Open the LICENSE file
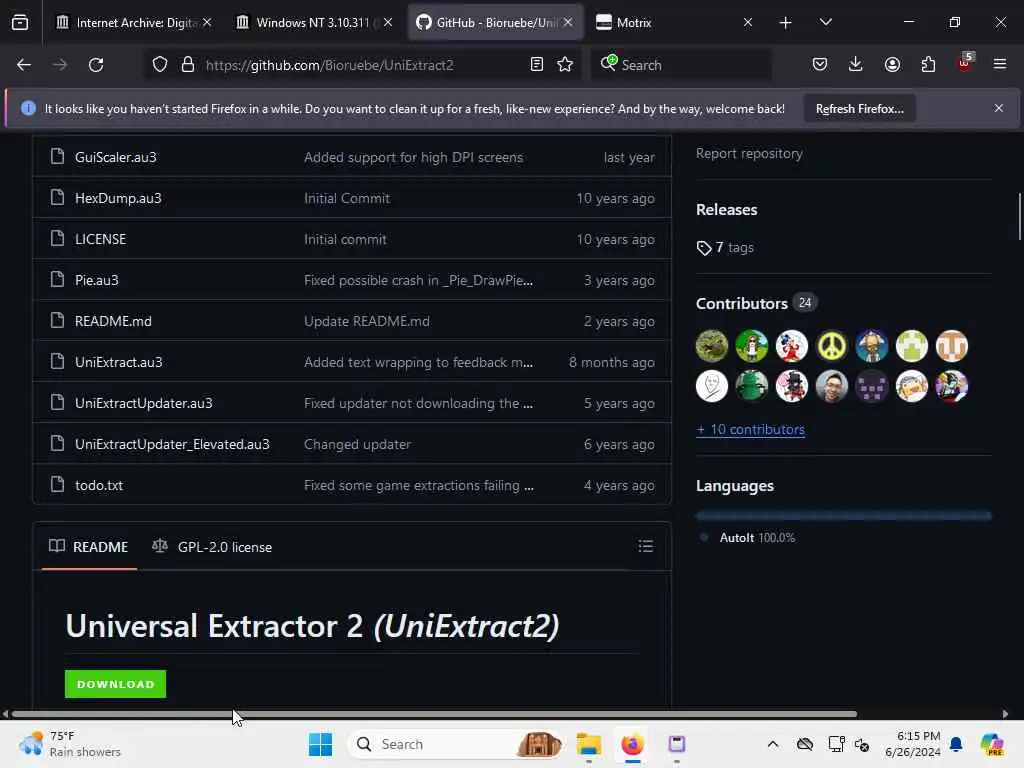Image resolution: width=1024 pixels, height=768 pixels. point(101,240)
